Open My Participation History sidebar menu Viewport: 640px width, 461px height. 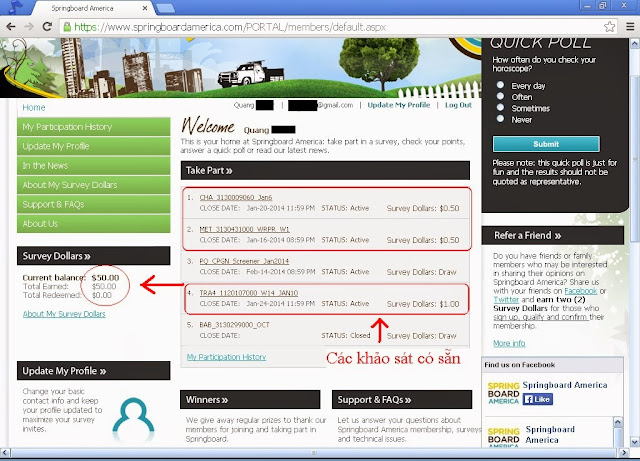pos(93,127)
